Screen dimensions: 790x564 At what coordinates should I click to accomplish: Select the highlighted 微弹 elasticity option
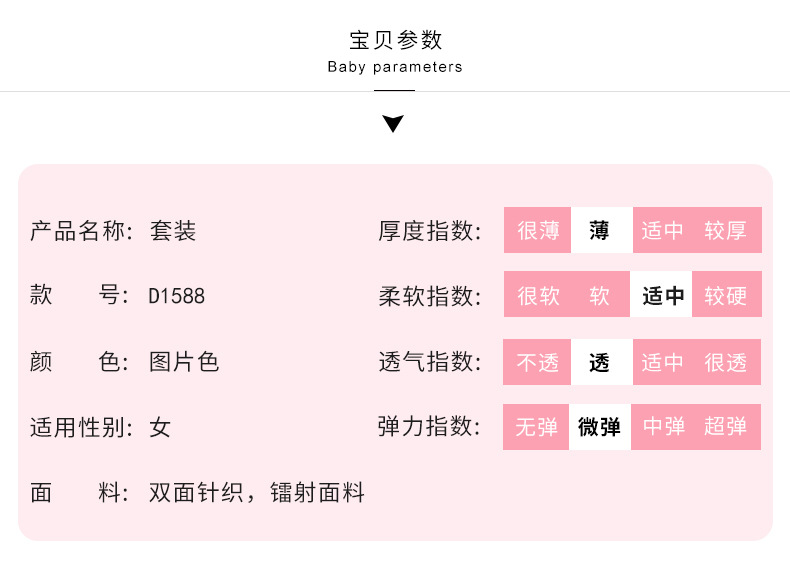click(x=600, y=428)
